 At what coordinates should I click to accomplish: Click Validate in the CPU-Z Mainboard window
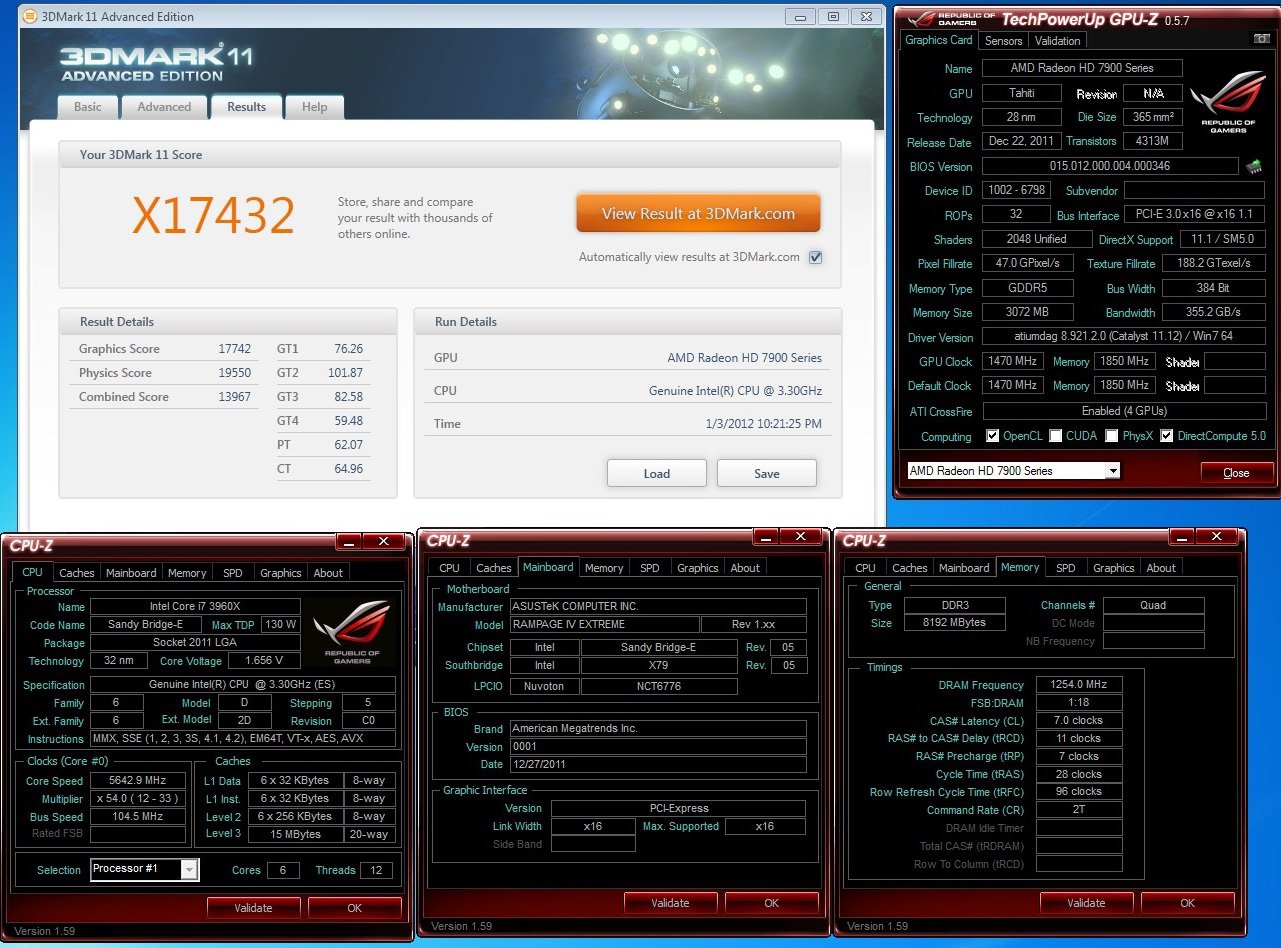click(670, 903)
